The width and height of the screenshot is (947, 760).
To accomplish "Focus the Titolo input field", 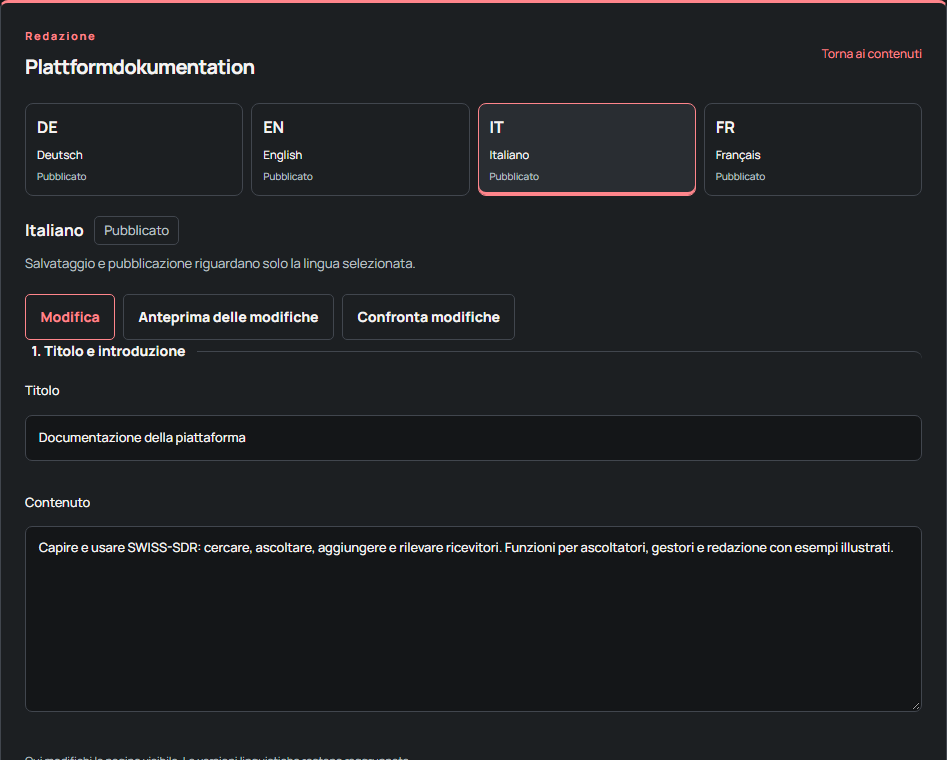I will pos(473,437).
